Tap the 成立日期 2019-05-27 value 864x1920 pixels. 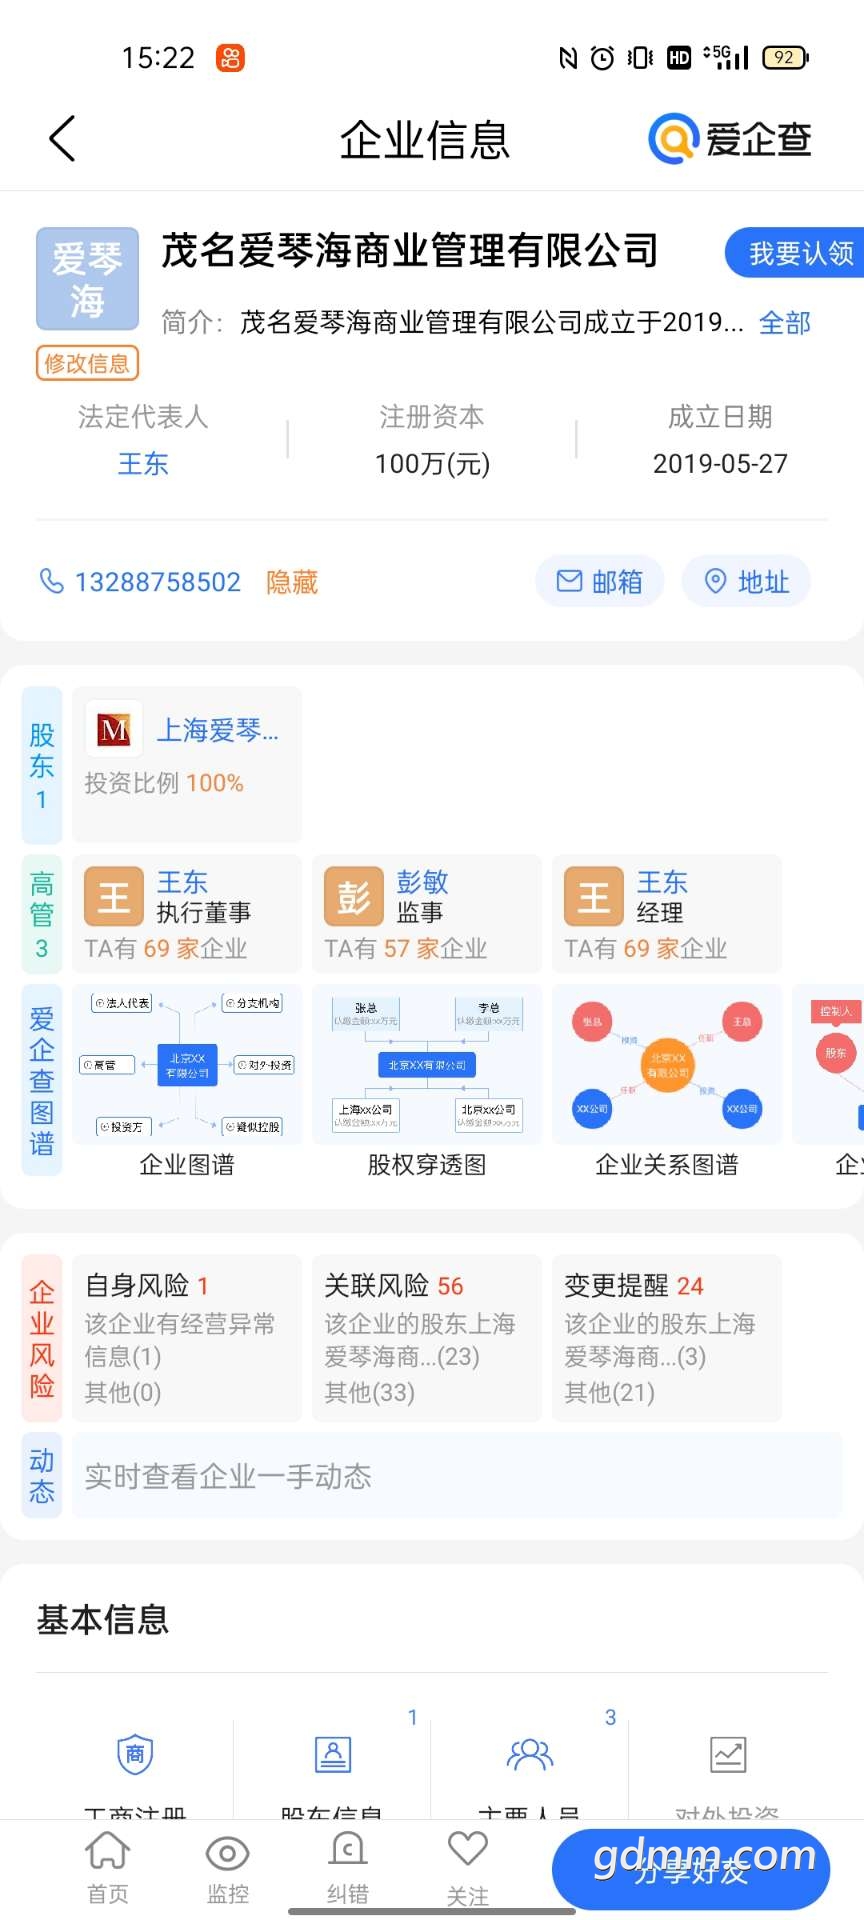click(720, 464)
